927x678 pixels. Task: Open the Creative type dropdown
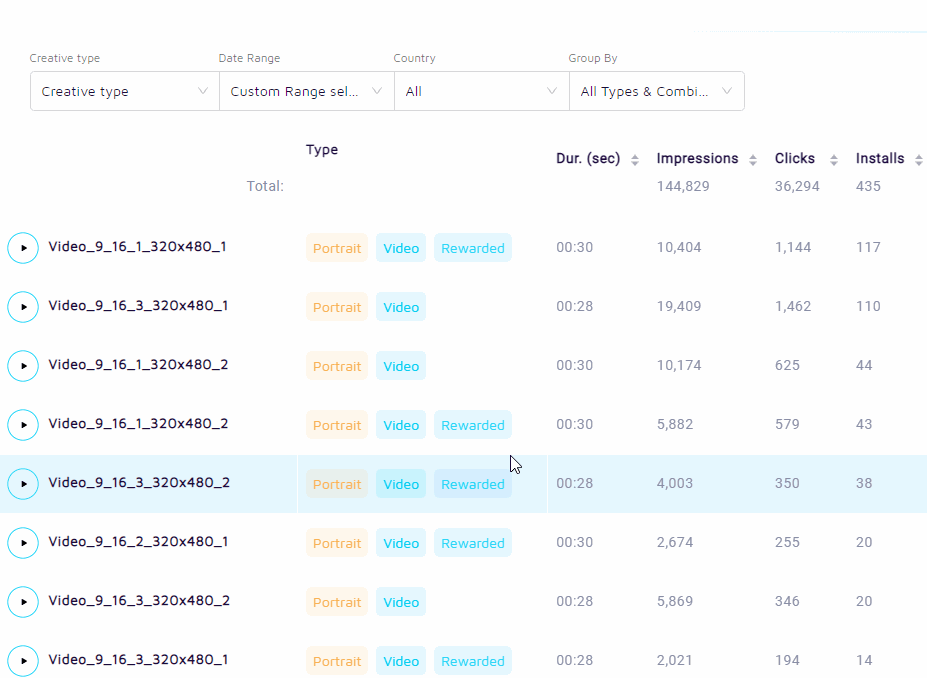[125, 91]
